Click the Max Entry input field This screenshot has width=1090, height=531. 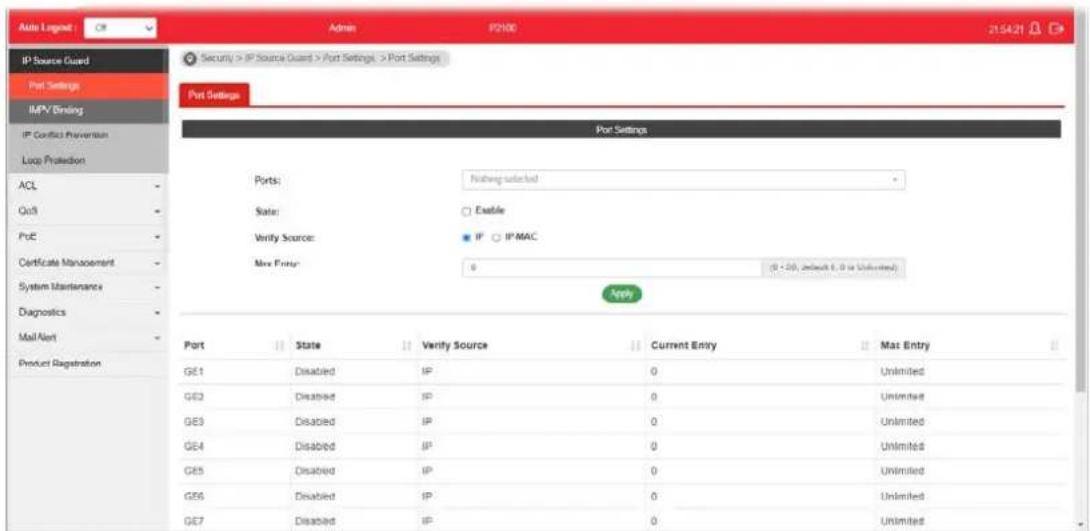[612, 267]
